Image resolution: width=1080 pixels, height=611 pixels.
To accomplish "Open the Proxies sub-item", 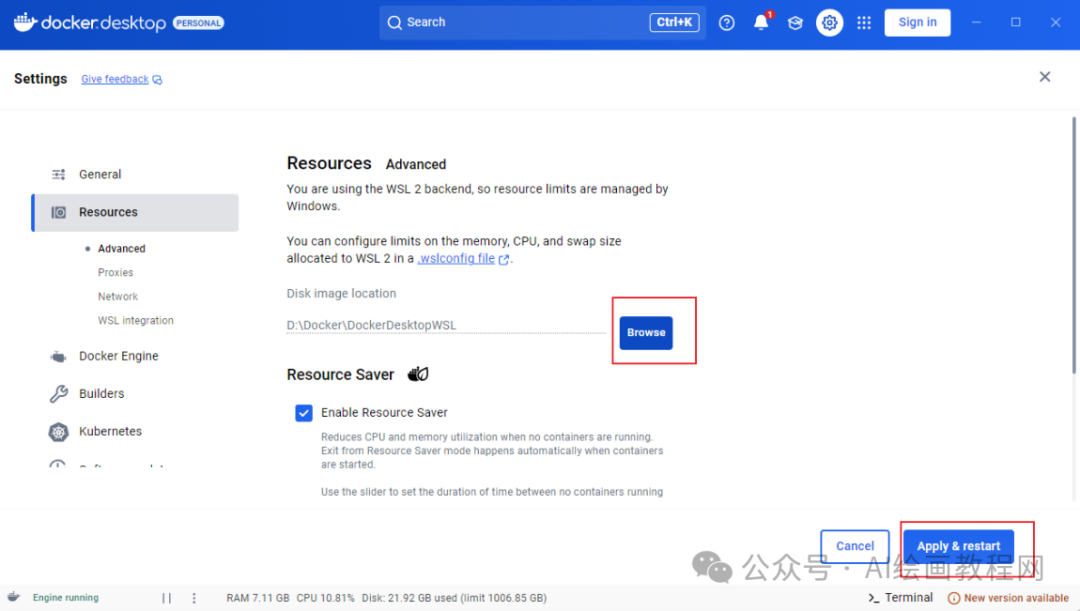I will [115, 273].
